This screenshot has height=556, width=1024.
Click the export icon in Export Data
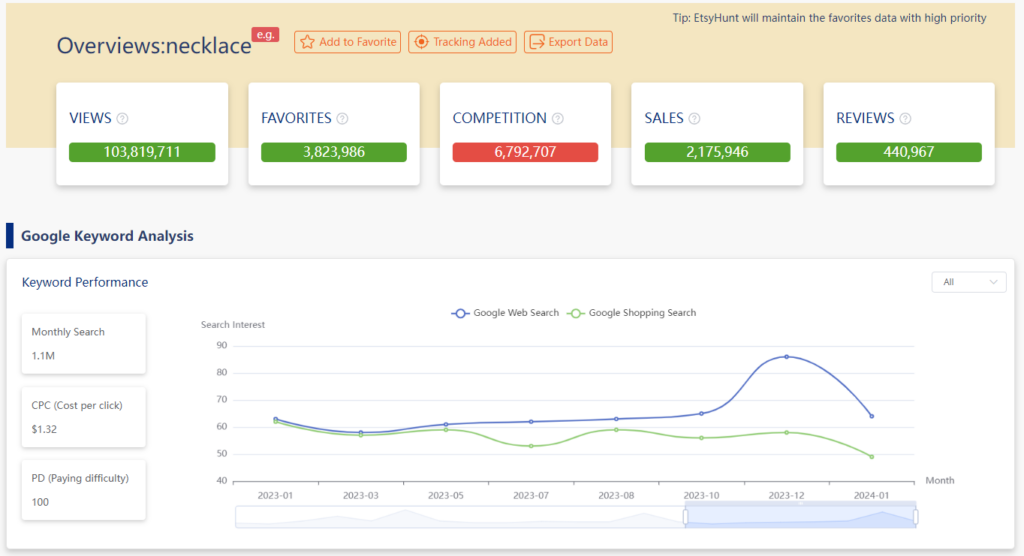coord(537,42)
